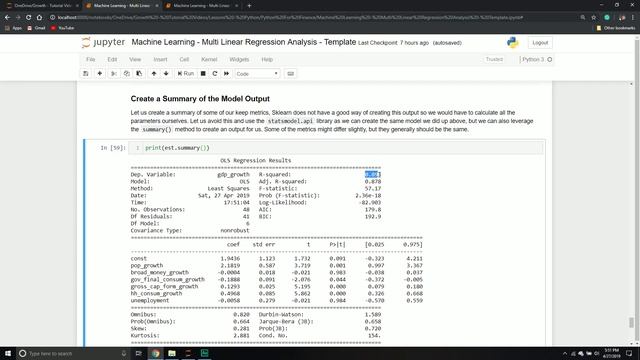Open the Windows Start menu

click(x=8, y=353)
